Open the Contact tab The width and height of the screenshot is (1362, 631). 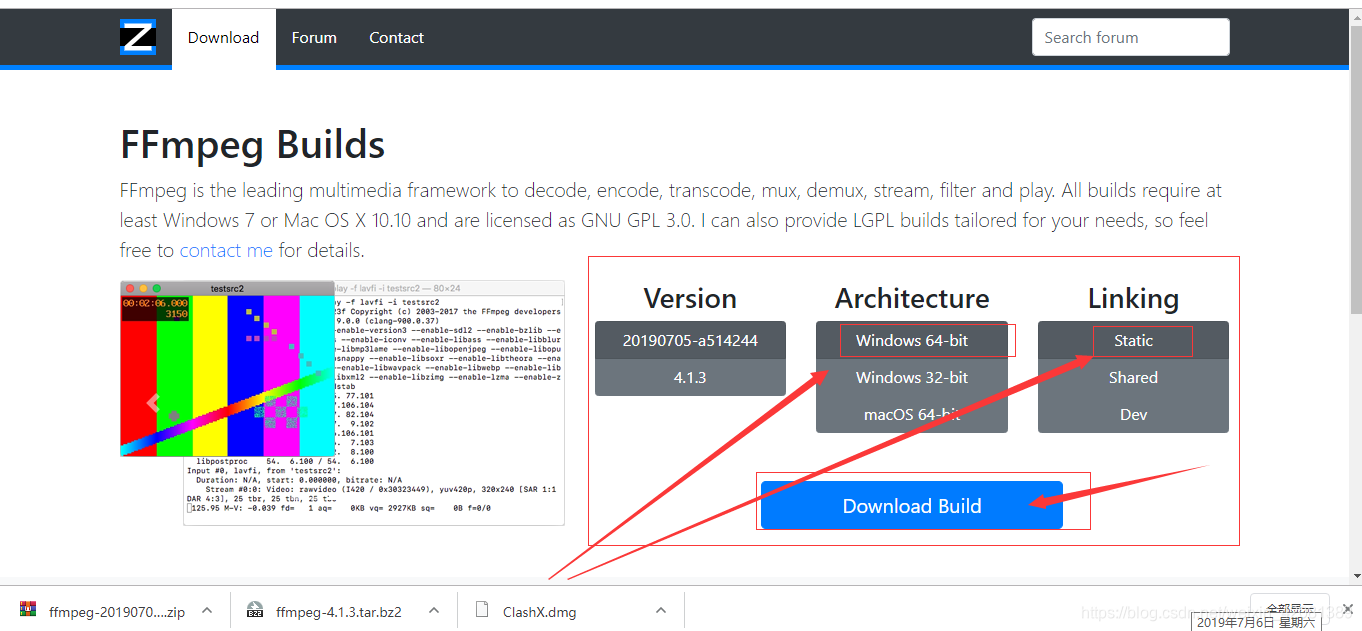click(x=396, y=38)
